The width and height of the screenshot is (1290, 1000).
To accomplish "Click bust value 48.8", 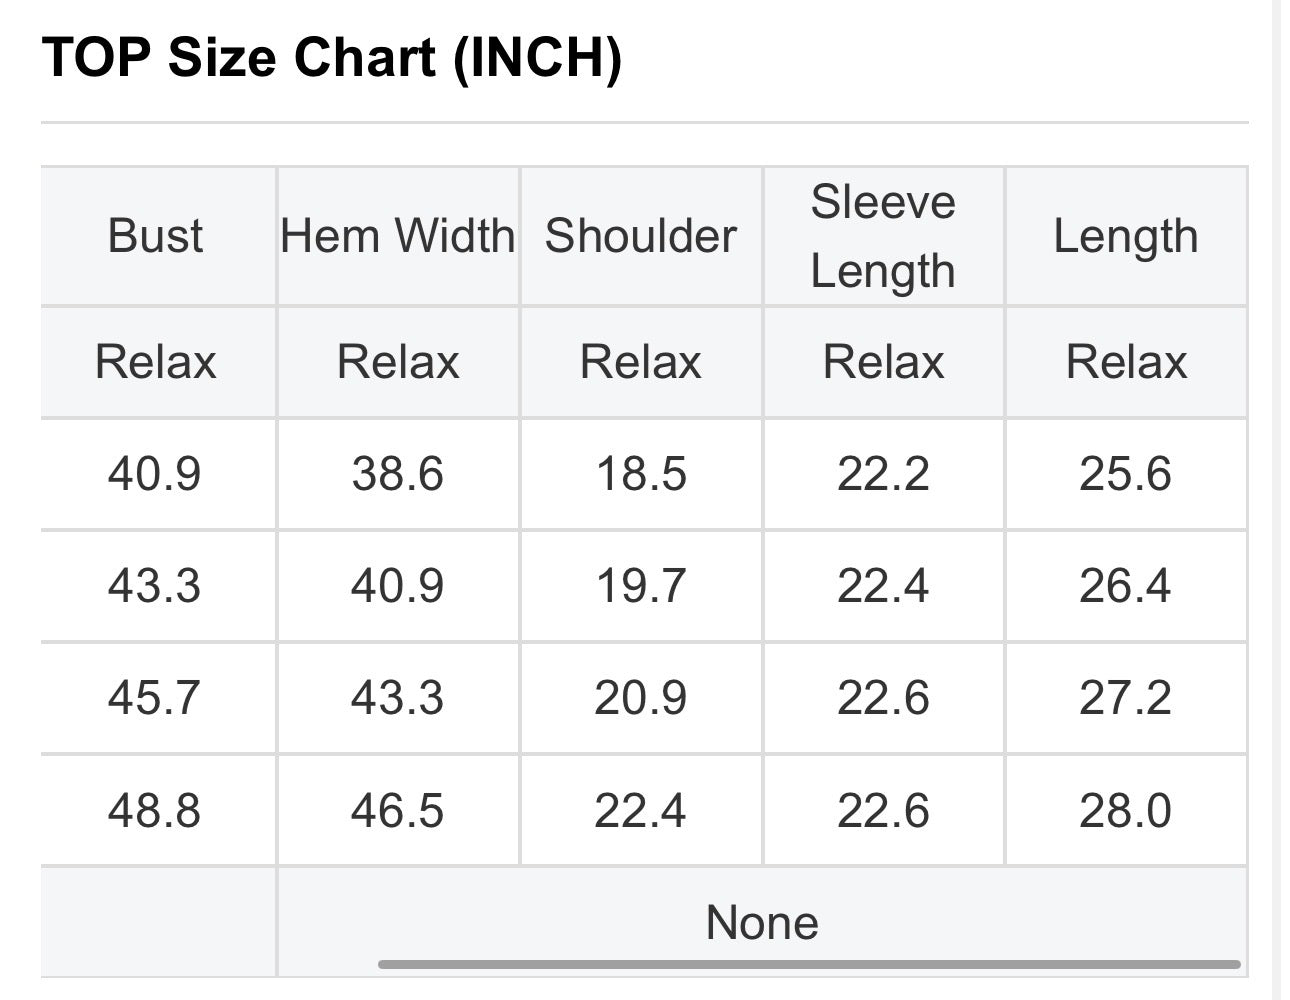I will point(155,810).
